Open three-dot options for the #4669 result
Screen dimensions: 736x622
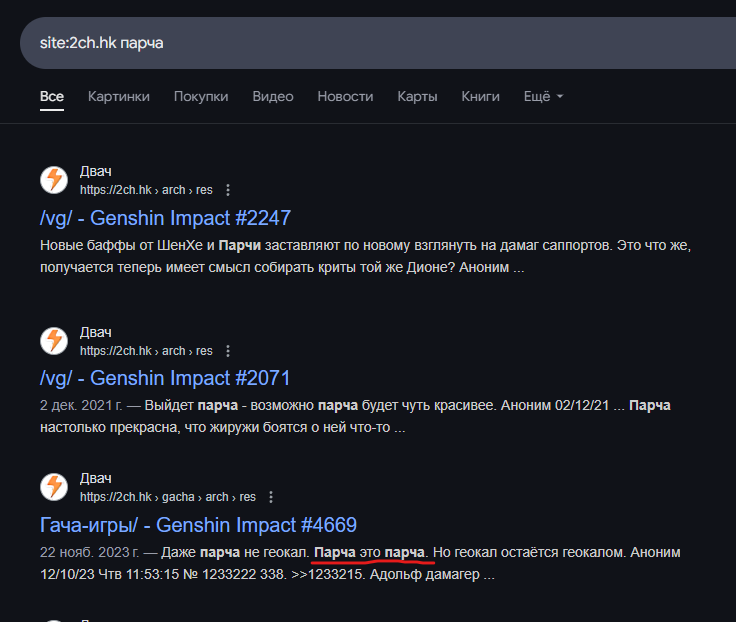coord(271,497)
